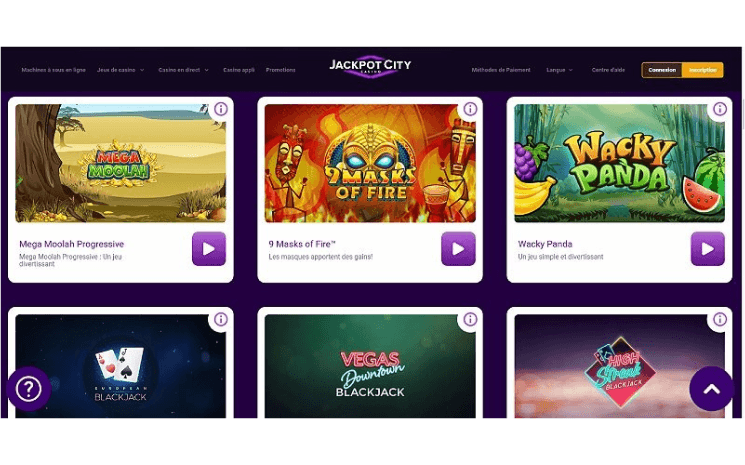745x465 pixels.
Task: Open info icon on High Streak Blackjack
Action: [x=719, y=319]
